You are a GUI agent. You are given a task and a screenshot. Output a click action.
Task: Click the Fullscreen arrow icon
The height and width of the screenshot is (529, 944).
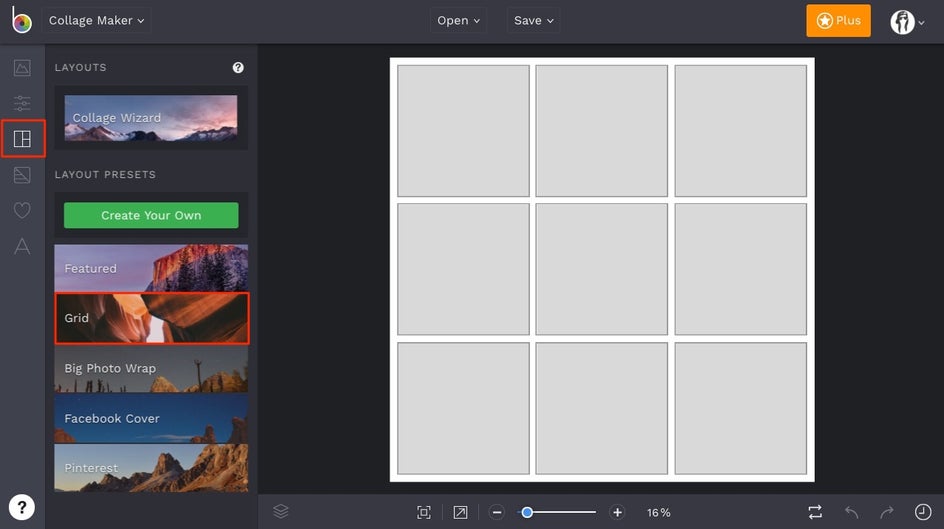[460, 512]
